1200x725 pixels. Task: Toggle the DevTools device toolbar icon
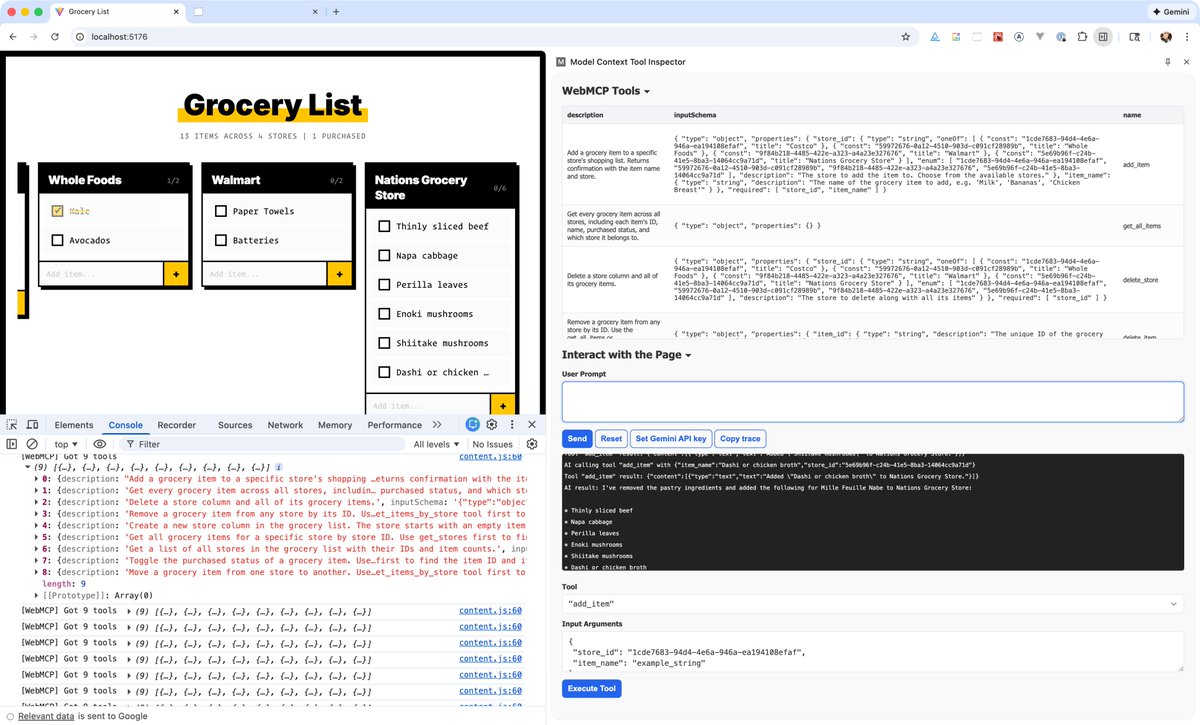pos(33,425)
